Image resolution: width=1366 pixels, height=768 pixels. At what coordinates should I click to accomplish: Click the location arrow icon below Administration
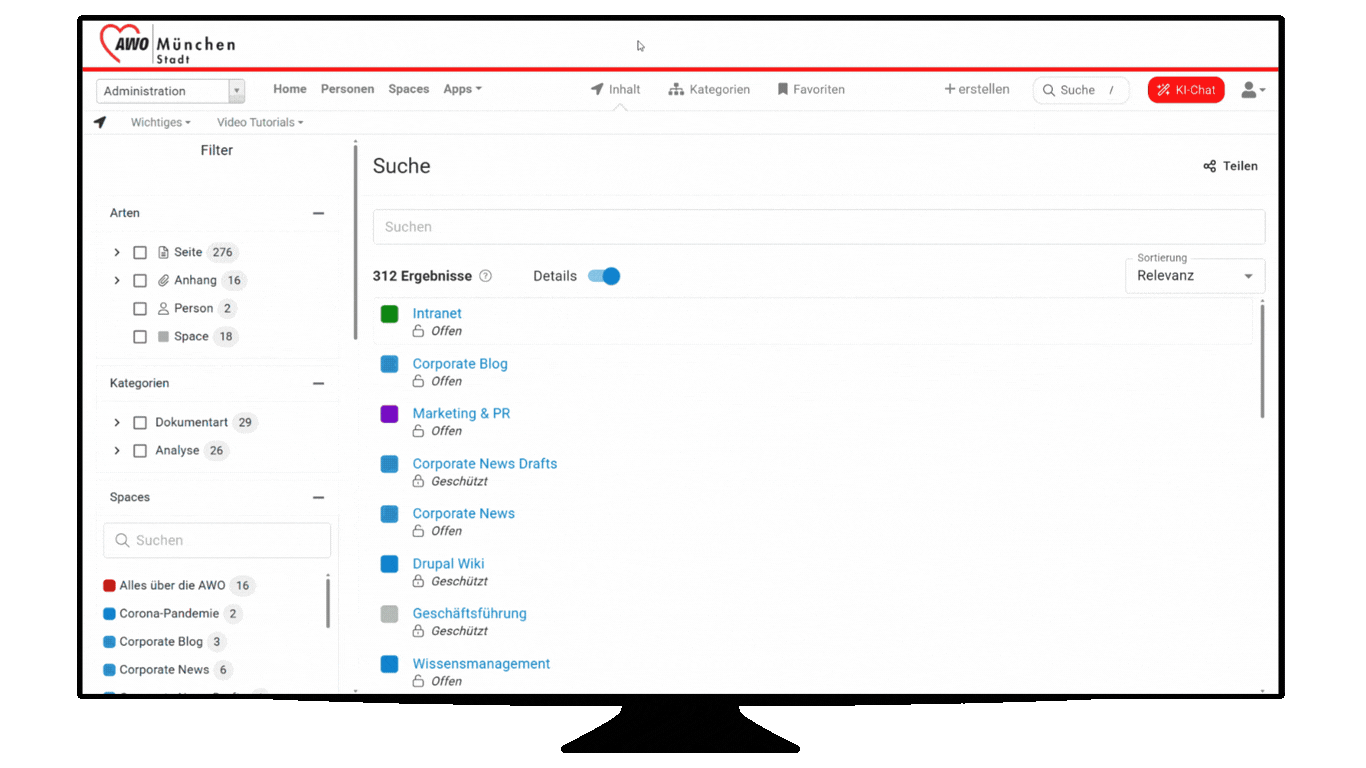[x=100, y=122]
